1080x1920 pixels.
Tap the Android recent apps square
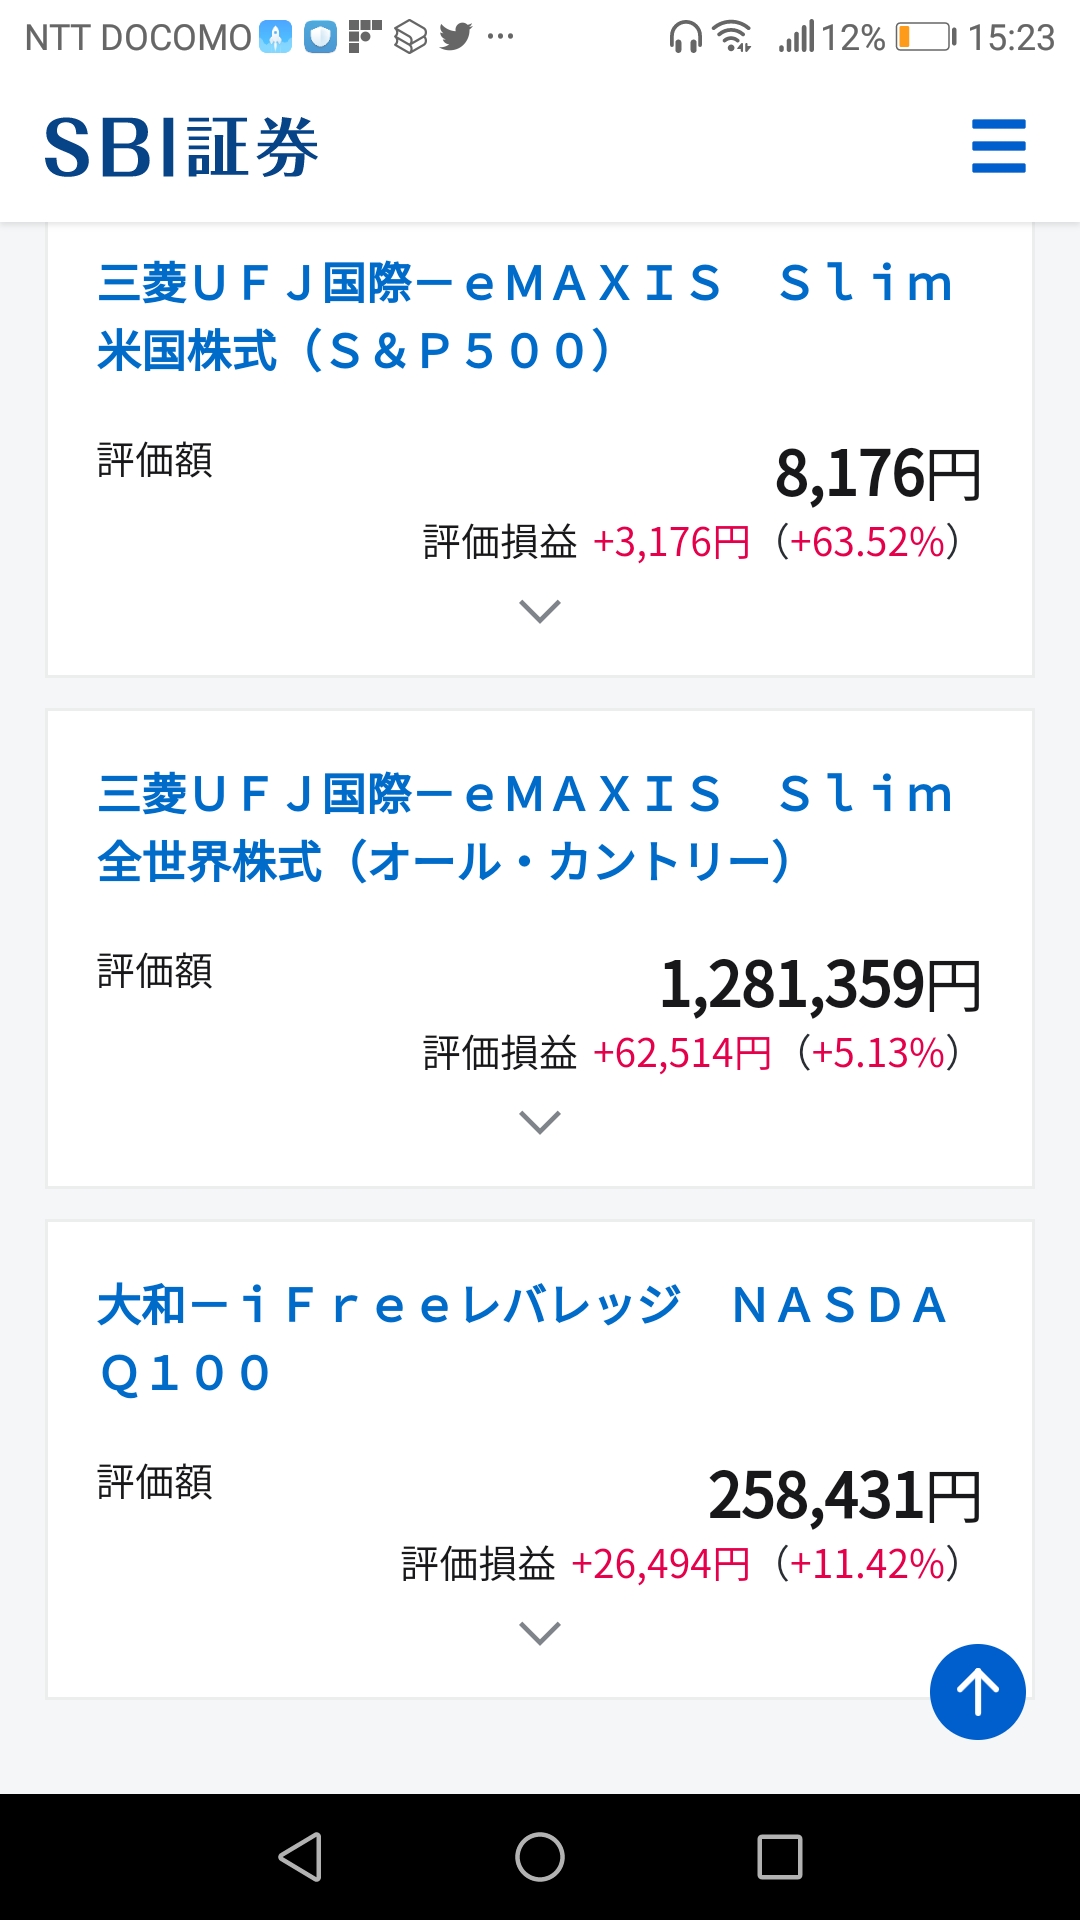[x=780, y=1857]
